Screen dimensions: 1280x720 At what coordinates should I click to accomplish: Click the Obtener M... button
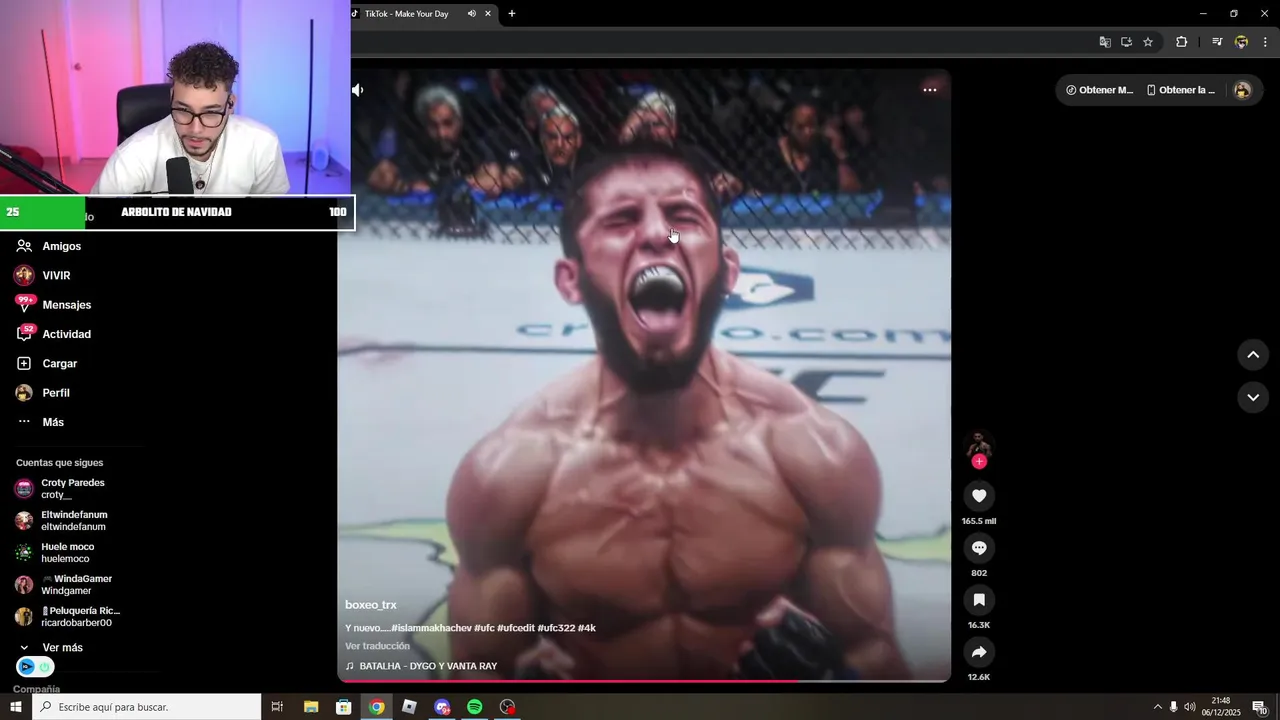click(1099, 90)
